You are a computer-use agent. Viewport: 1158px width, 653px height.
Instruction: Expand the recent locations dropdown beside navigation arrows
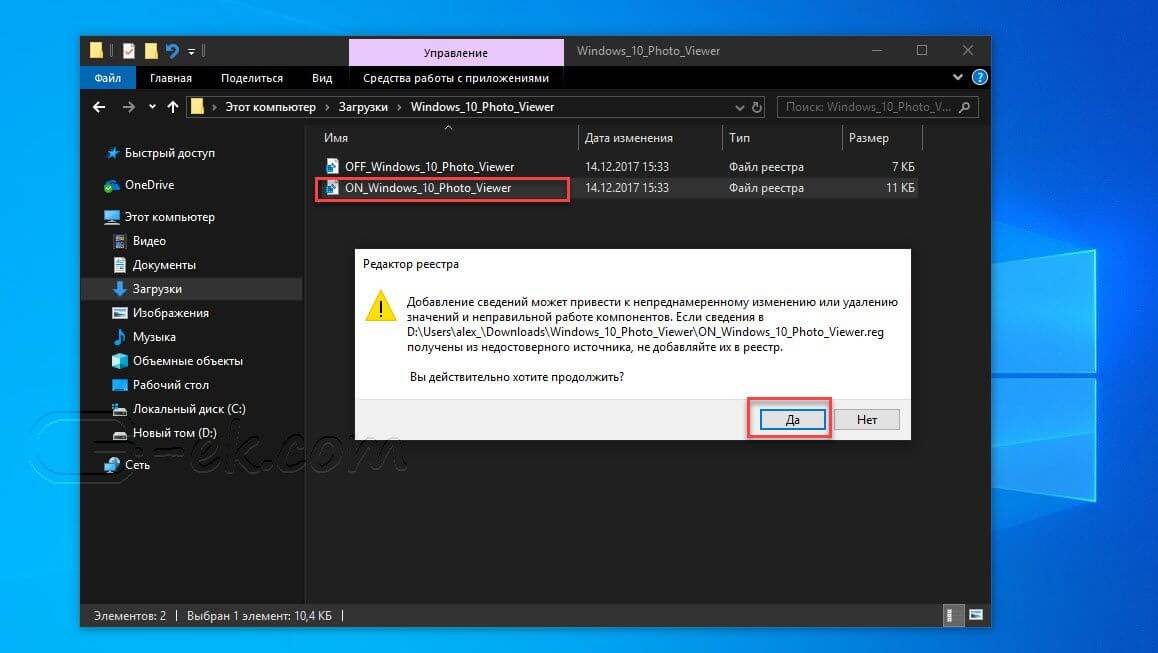point(151,107)
